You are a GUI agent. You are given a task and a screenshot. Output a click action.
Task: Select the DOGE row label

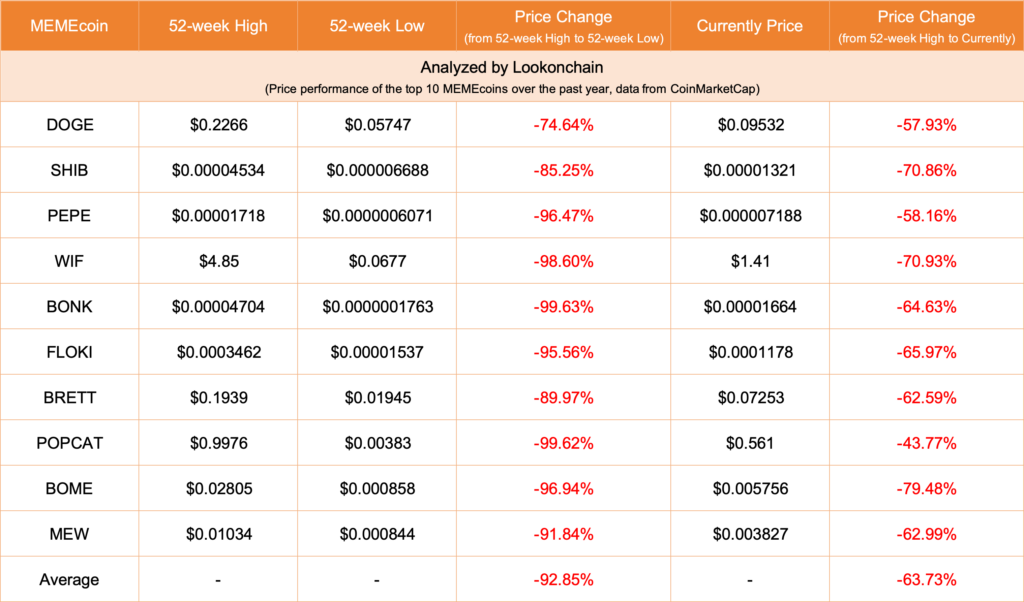click(70, 125)
